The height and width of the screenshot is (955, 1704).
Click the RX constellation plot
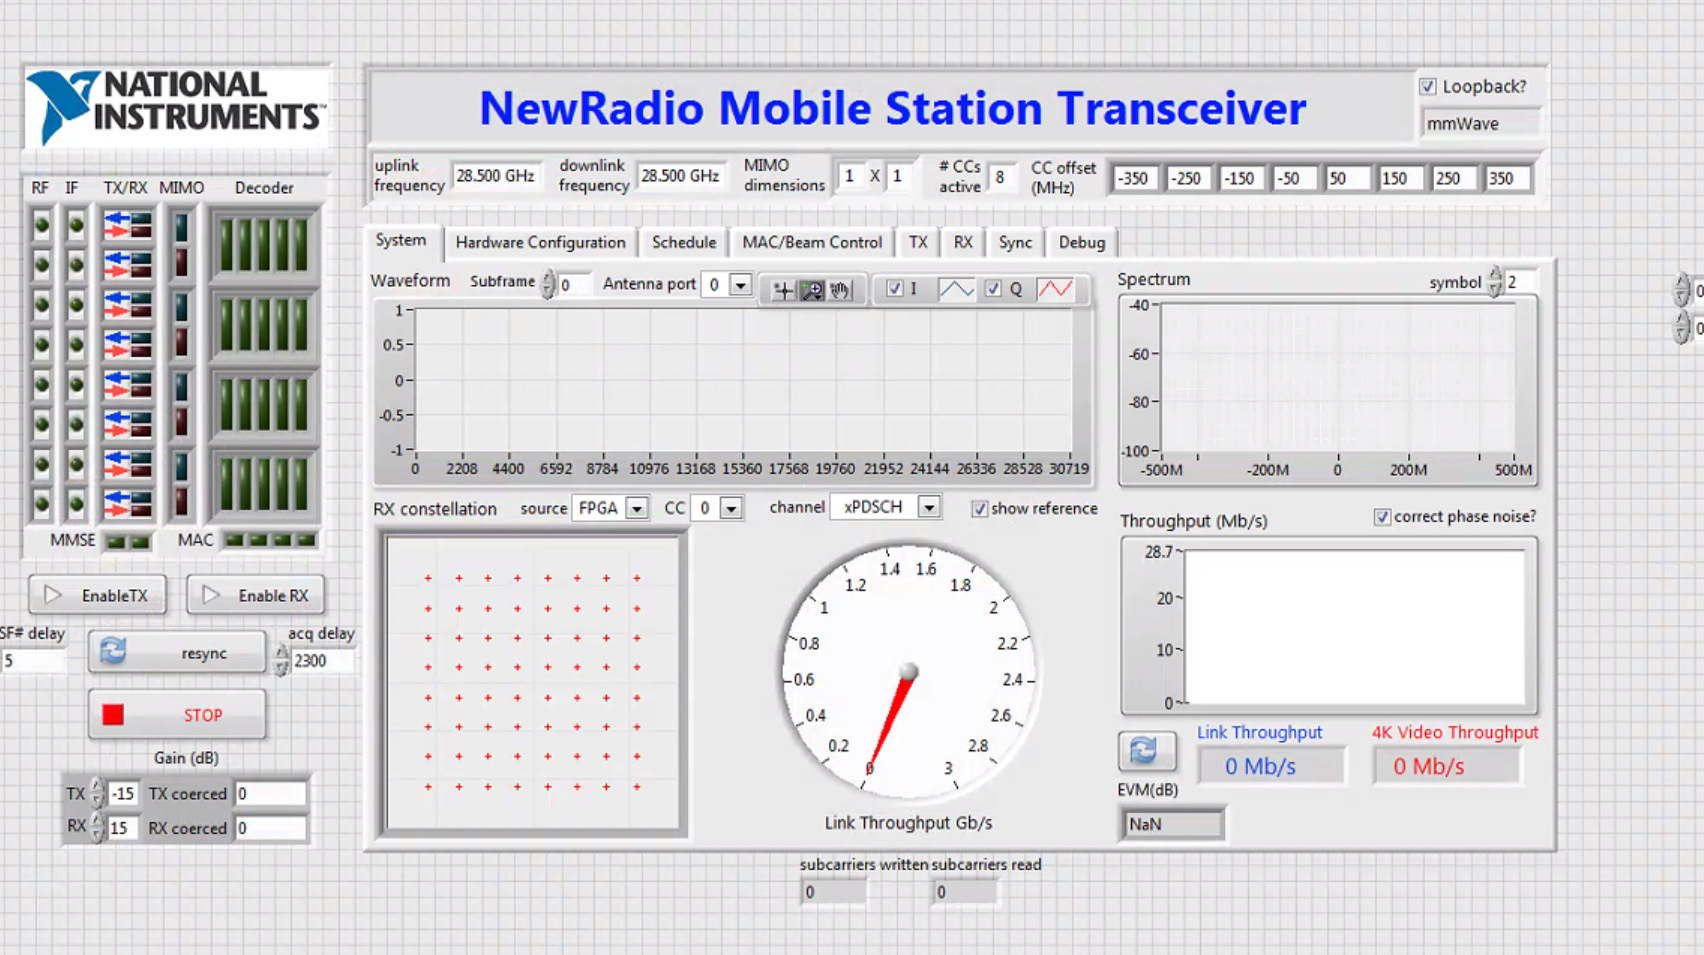pyautogui.click(x=533, y=683)
